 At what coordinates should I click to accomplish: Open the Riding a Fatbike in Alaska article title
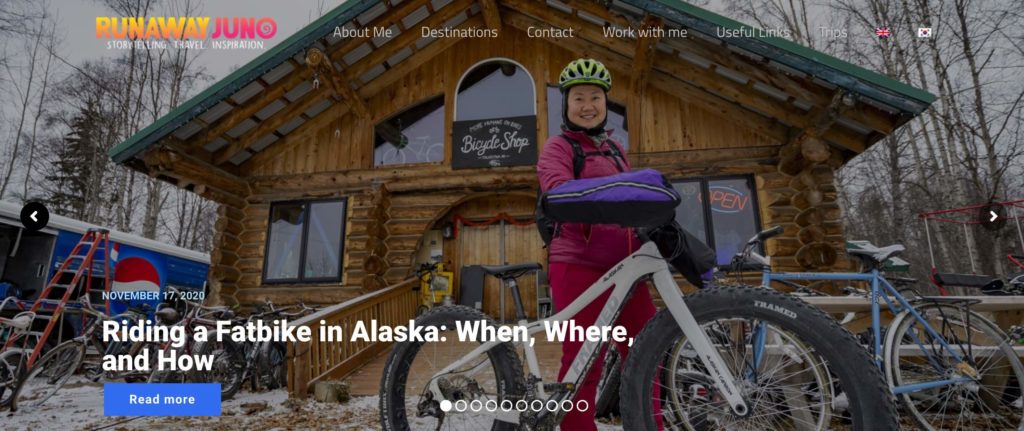pyautogui.click(x=368, y=346)
